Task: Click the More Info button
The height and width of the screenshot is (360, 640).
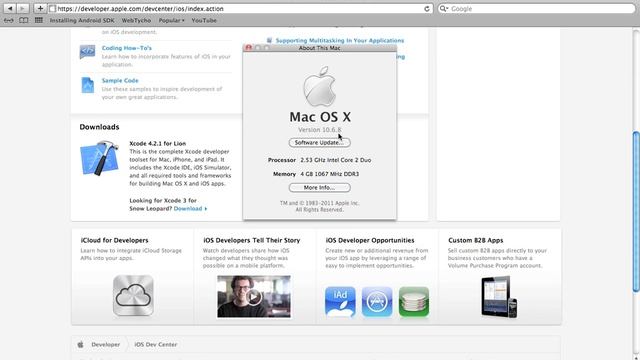Action: (x=320, y=187)
